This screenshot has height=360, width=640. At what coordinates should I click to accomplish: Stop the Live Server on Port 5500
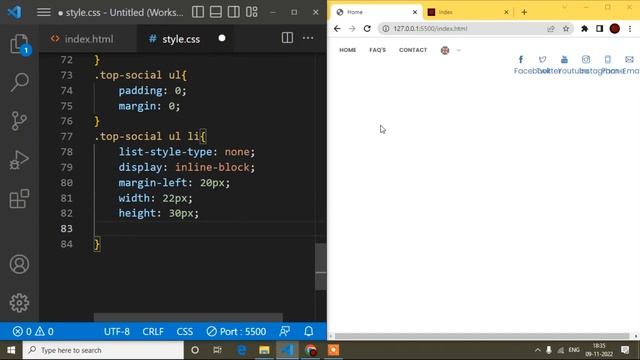tap(236, 331)
